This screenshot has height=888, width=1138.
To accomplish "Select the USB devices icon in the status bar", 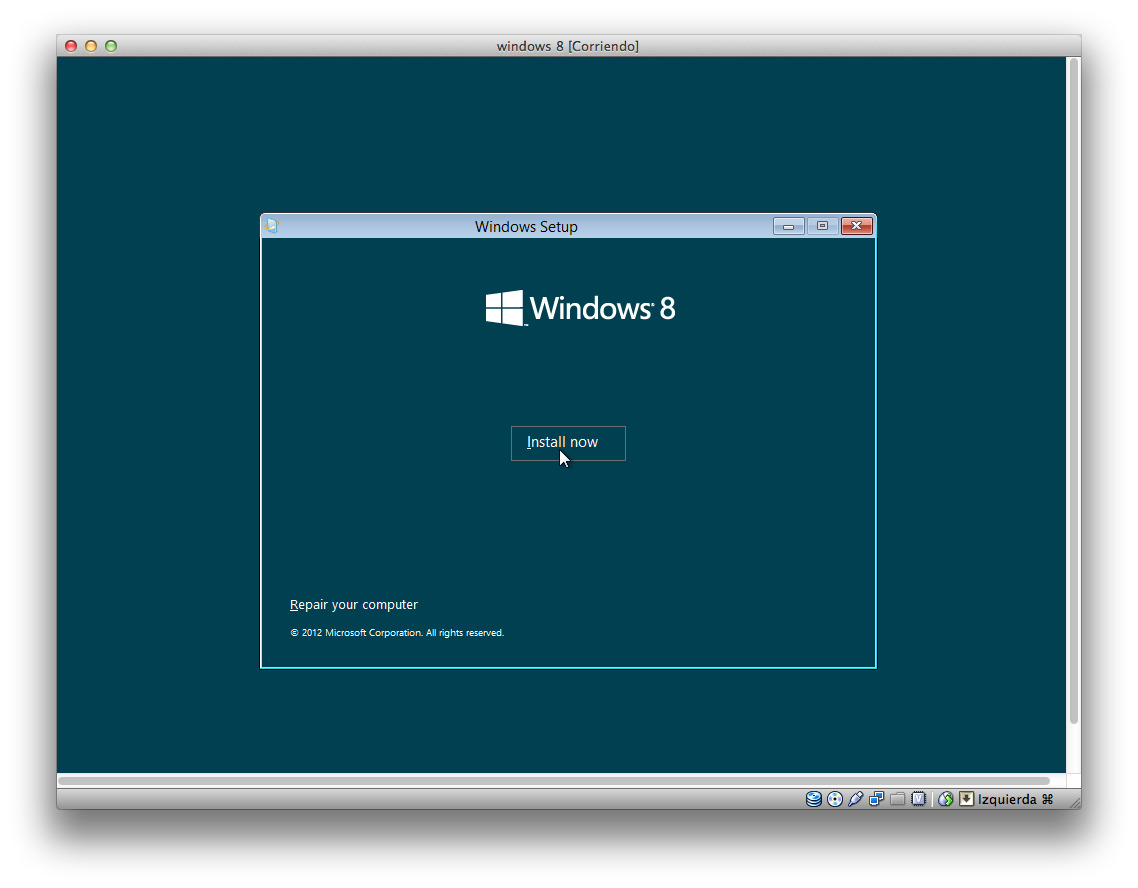I will (856, 799).
